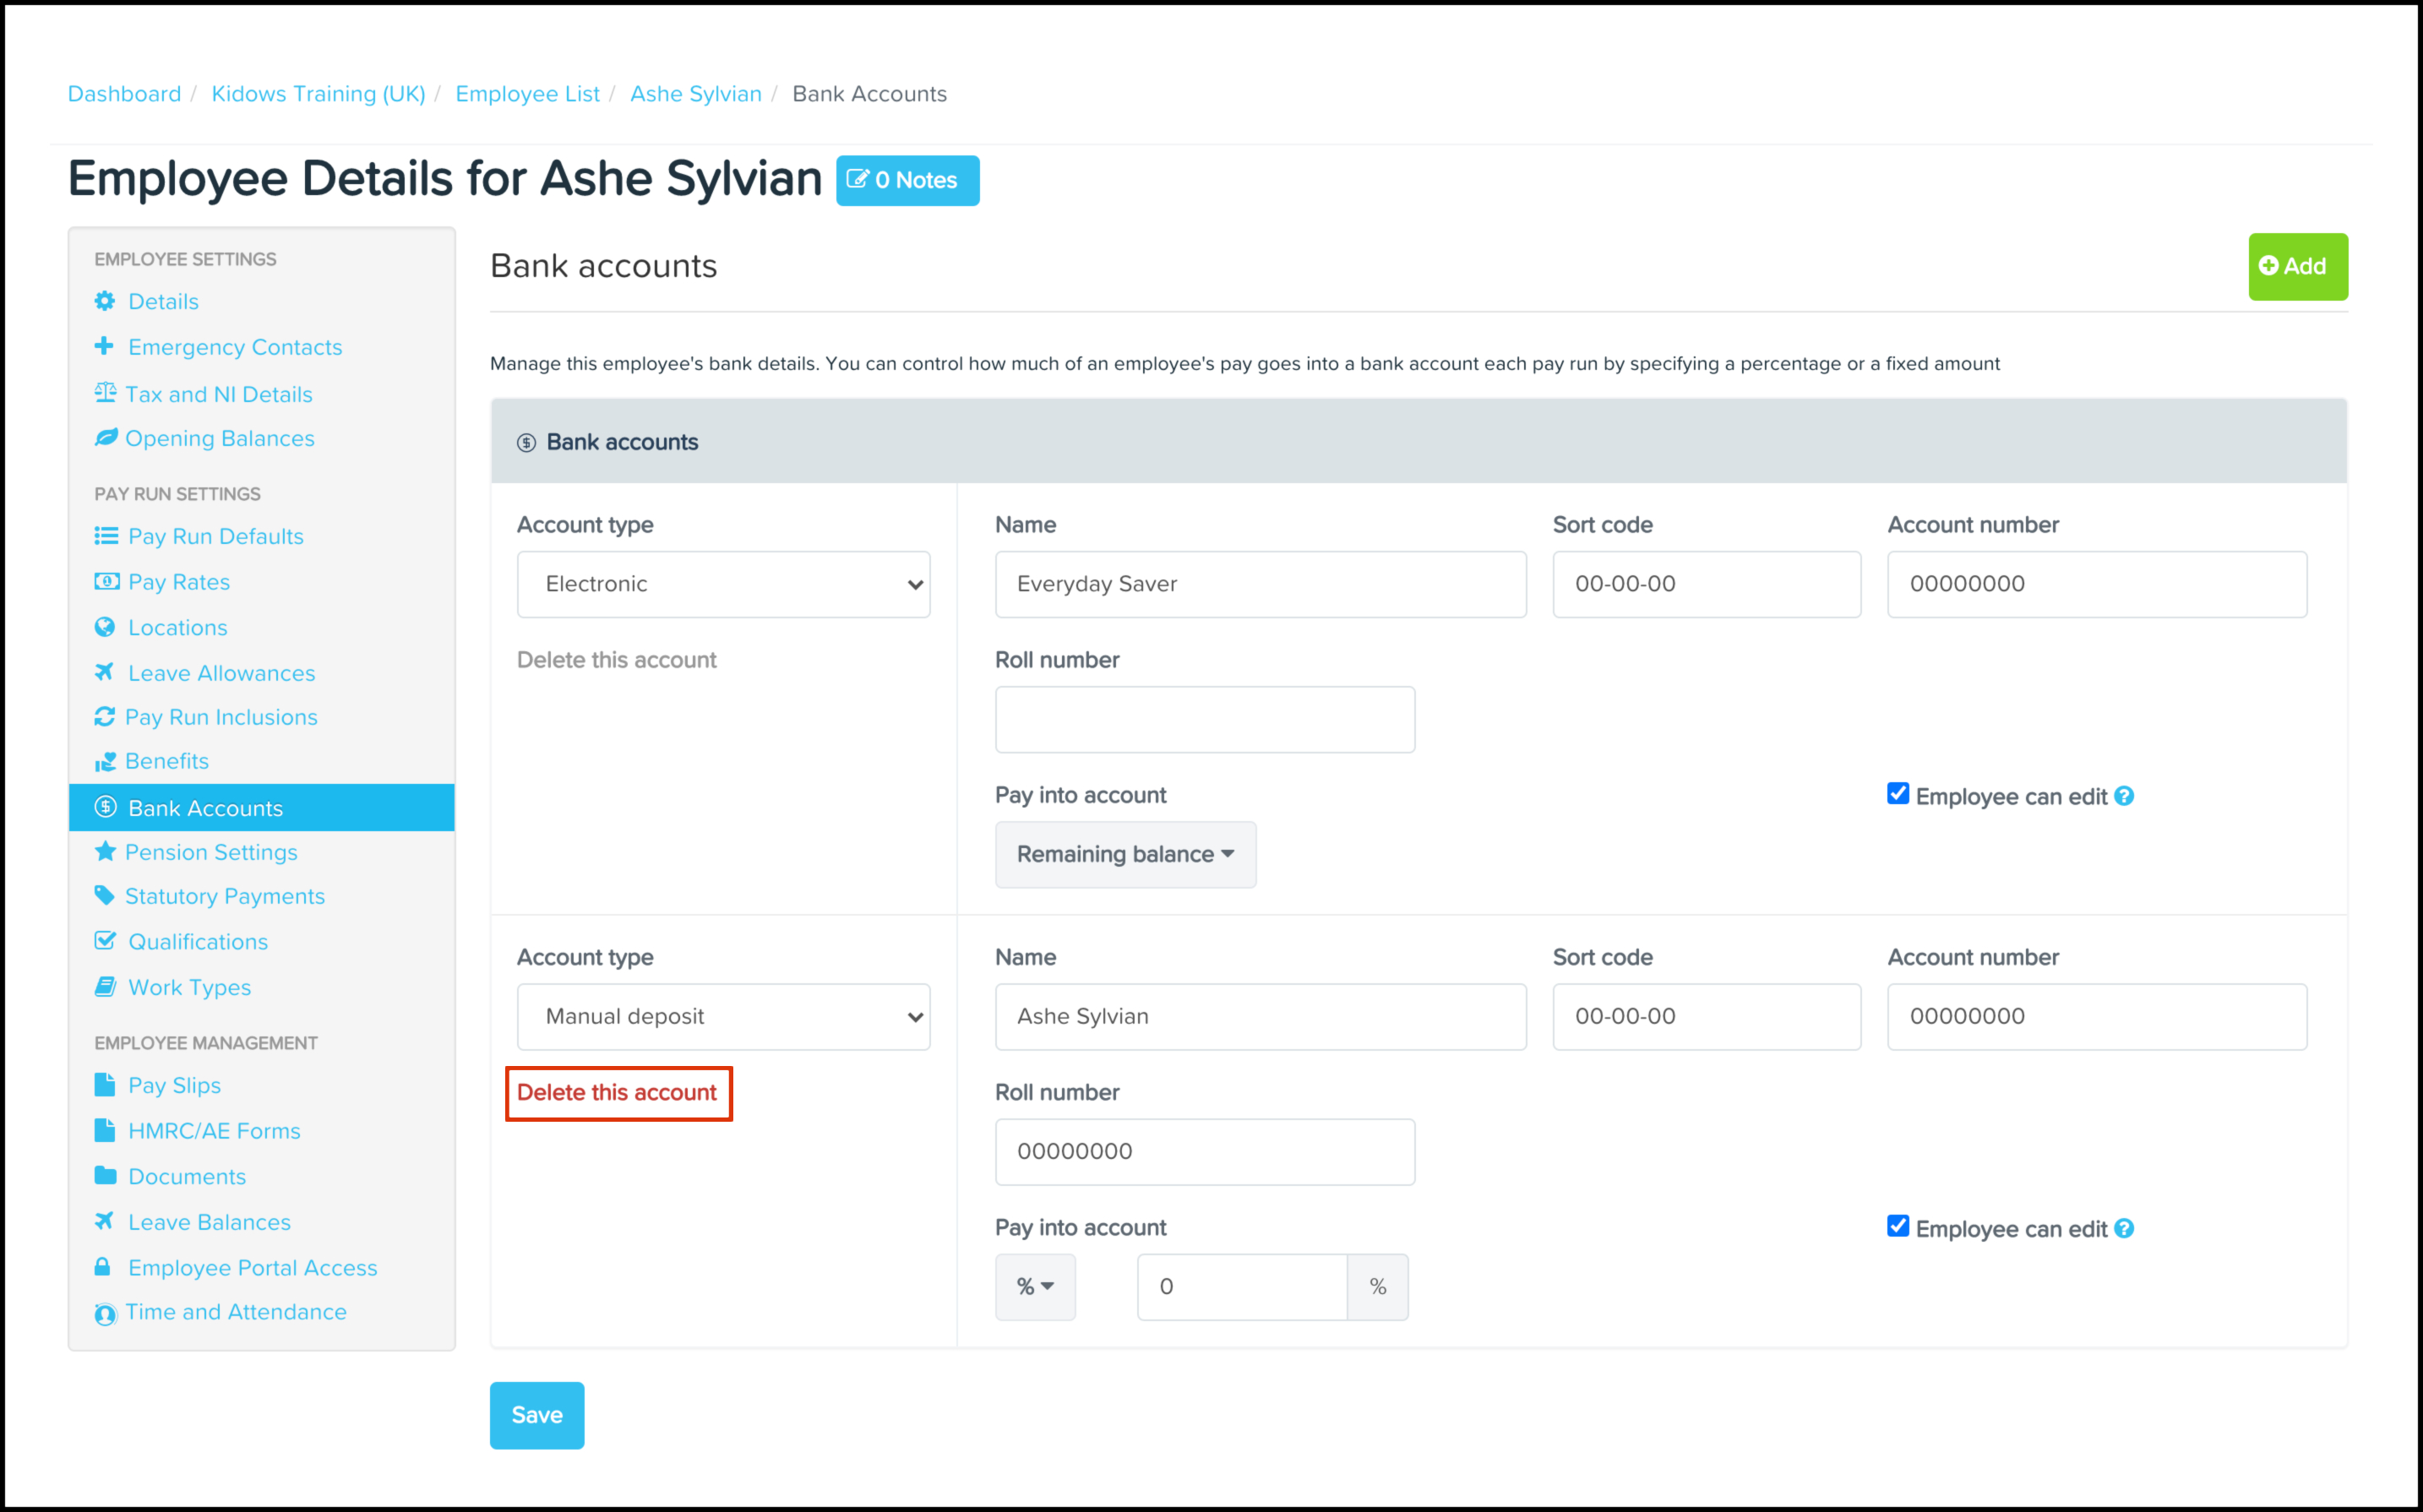Click the scales icon for Tax and NI Details
The image size is (2423, 1512).
point(105,393)
